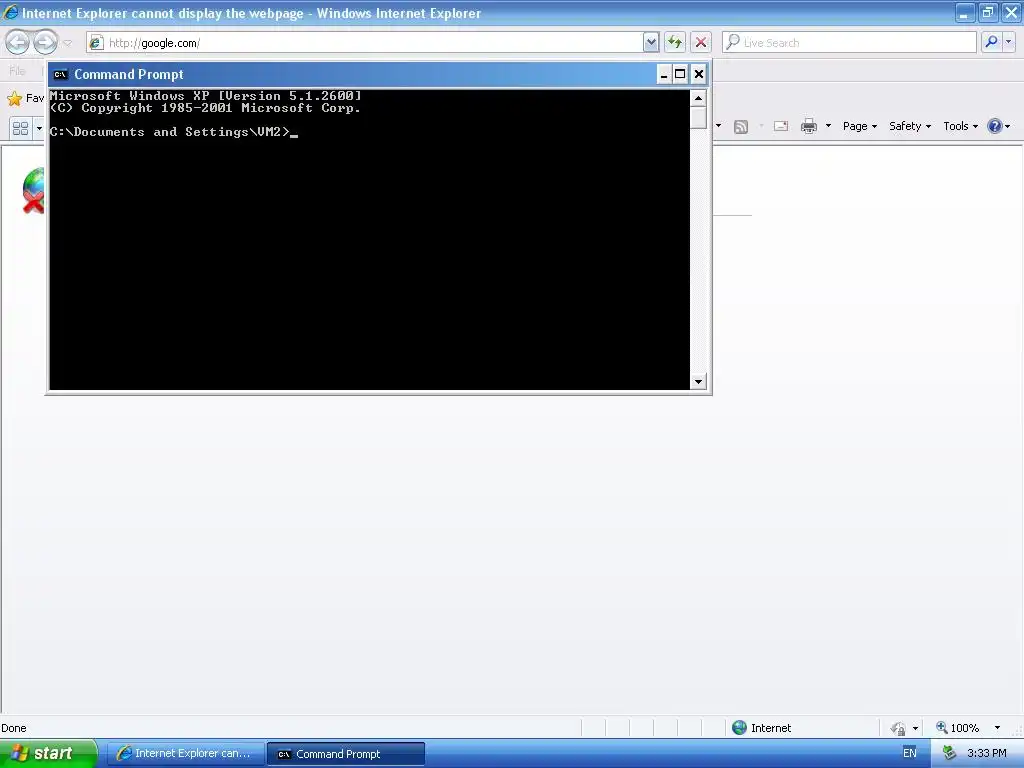Click the globe with red X error icon

tap(33, 191)
